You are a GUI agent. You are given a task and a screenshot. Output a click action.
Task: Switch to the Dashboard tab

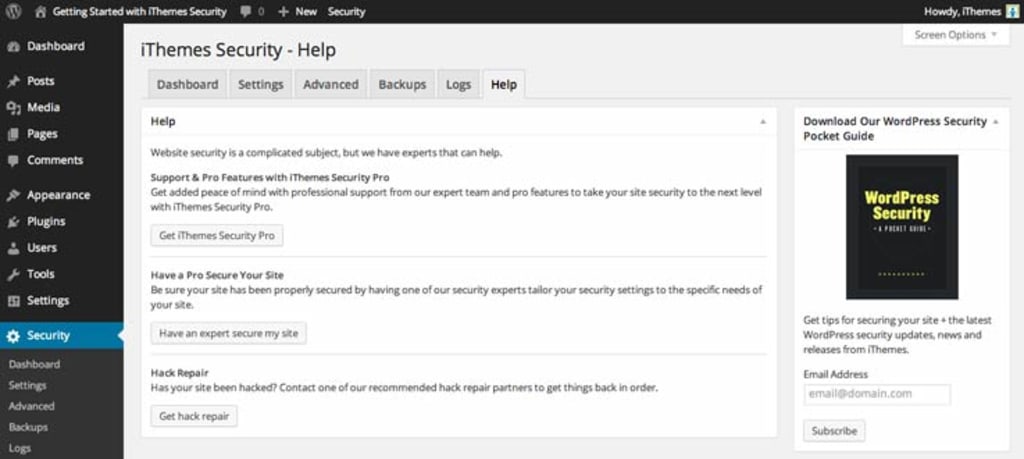pyautogui.click(x=187, y=84)
